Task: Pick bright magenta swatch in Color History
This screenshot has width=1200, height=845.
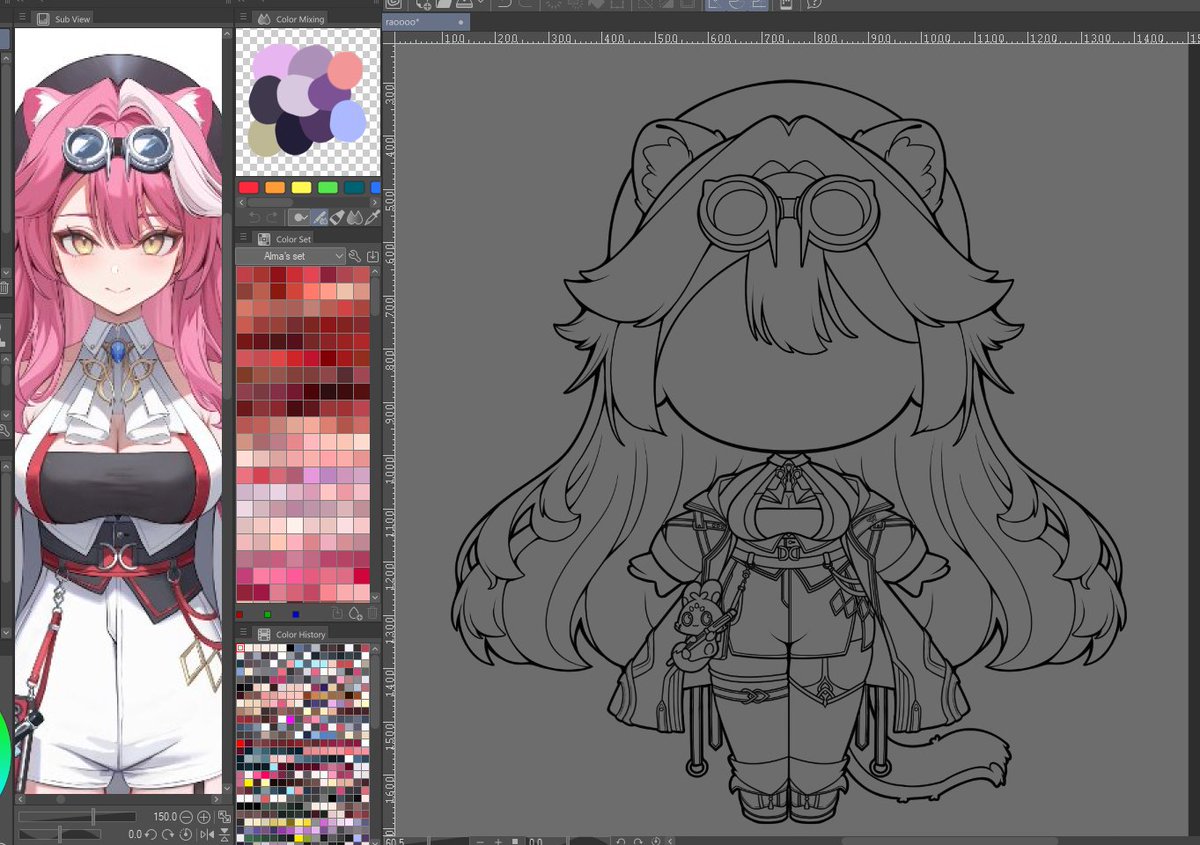Action: tap(290, 719)
